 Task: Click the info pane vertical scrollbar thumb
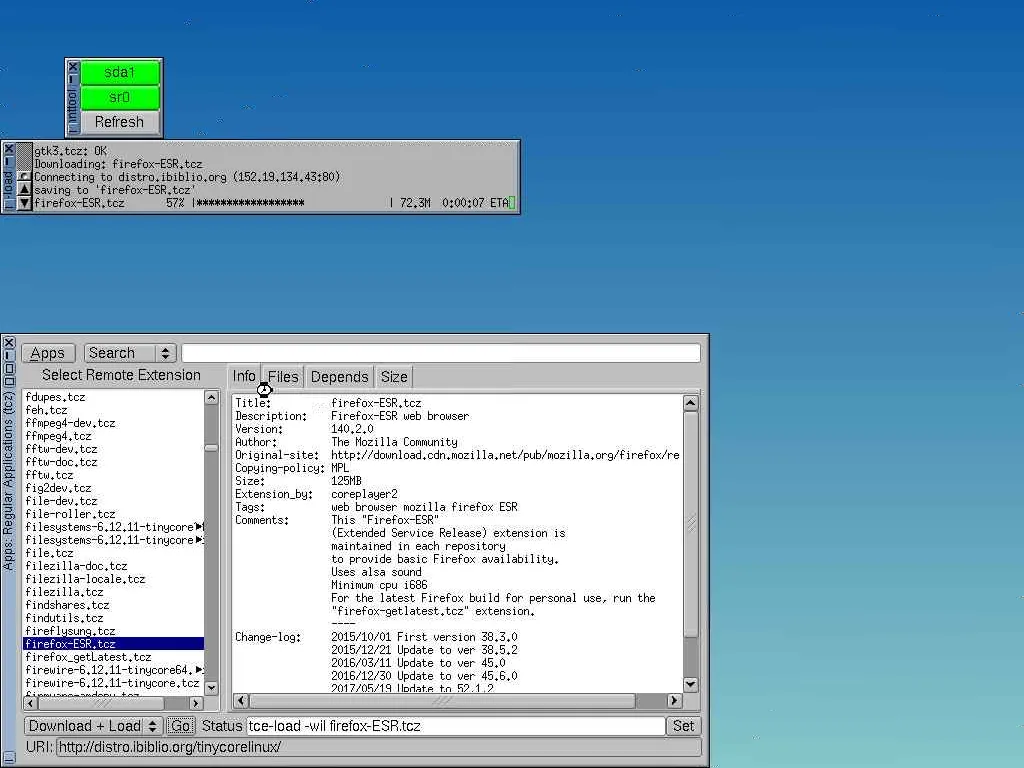691,523
